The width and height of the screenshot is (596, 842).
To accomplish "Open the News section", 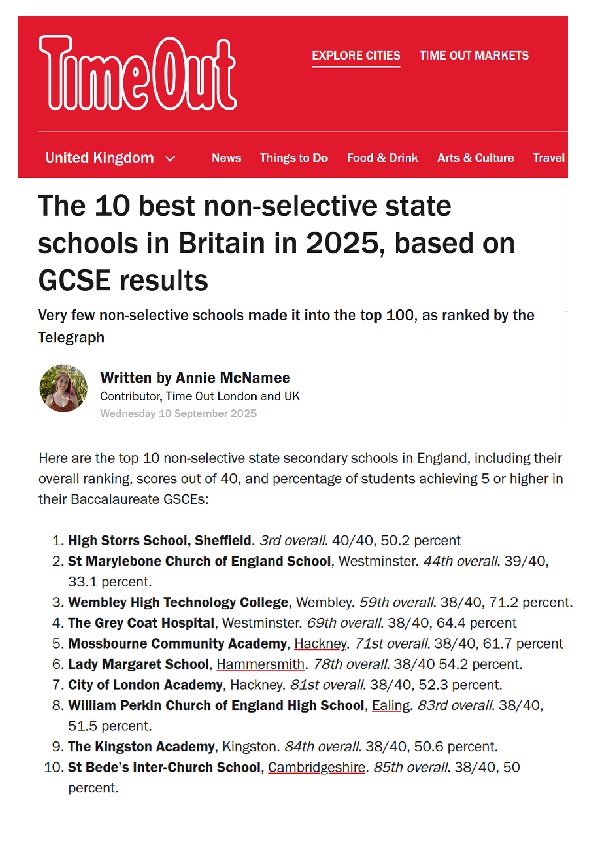I will 226,157.
